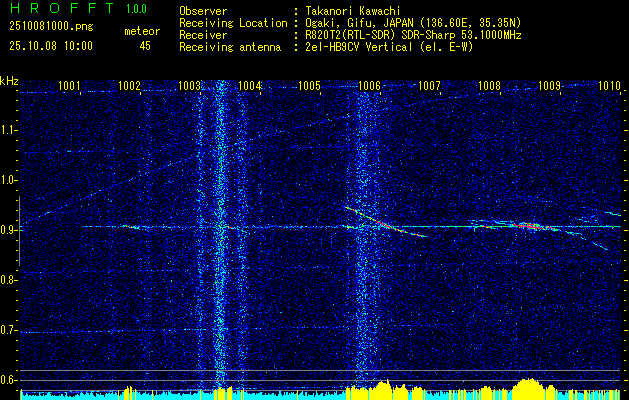The width and height of the screenshot is (629, 400).
Task: Click the 0.6 frequency axis label
Action: (9, 380)
